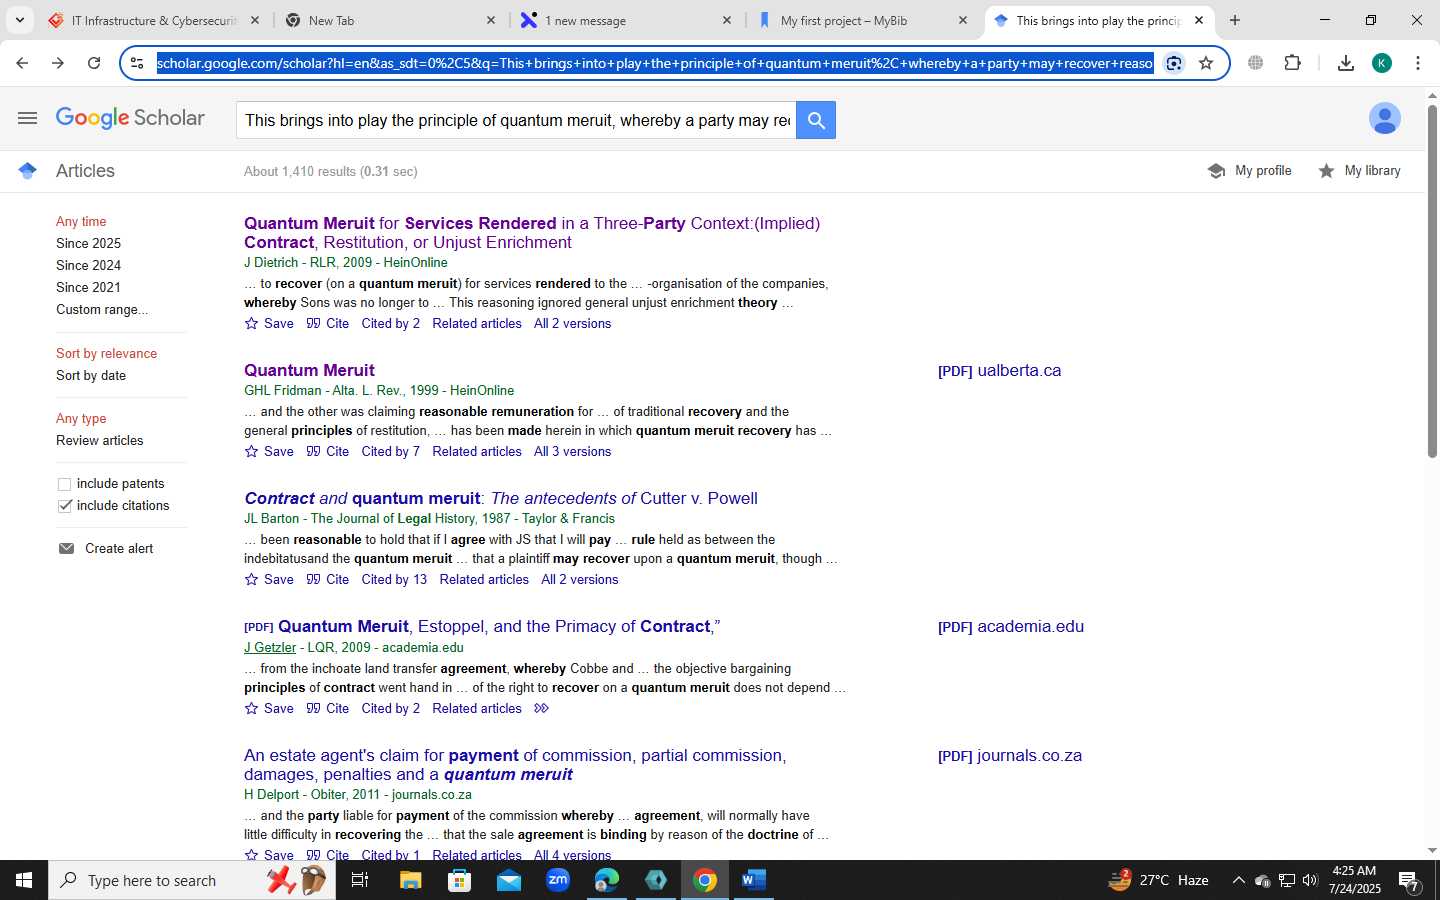Open a new browser tab with plus
Image resolution: width=1440 pixels, height=900 pixels.
[x=1235, y=20]
